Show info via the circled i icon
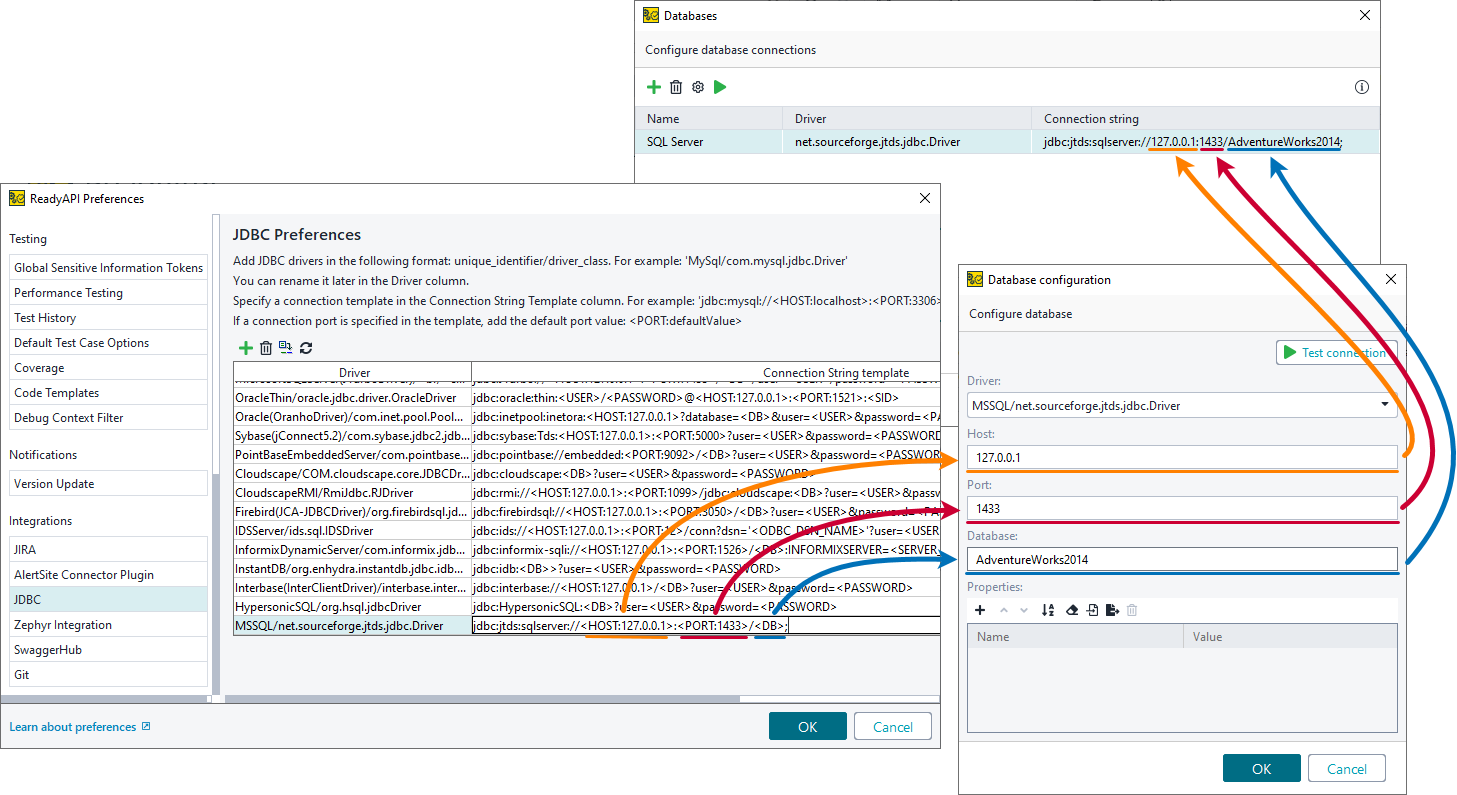1457x795 pixels. coord(1361,87)
